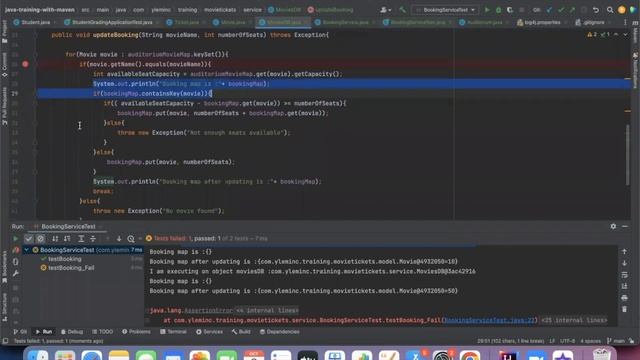The height and width of the screenshot is (360, 640).
Task: Clear all console output with trash icon
Action: click(624, 309)
